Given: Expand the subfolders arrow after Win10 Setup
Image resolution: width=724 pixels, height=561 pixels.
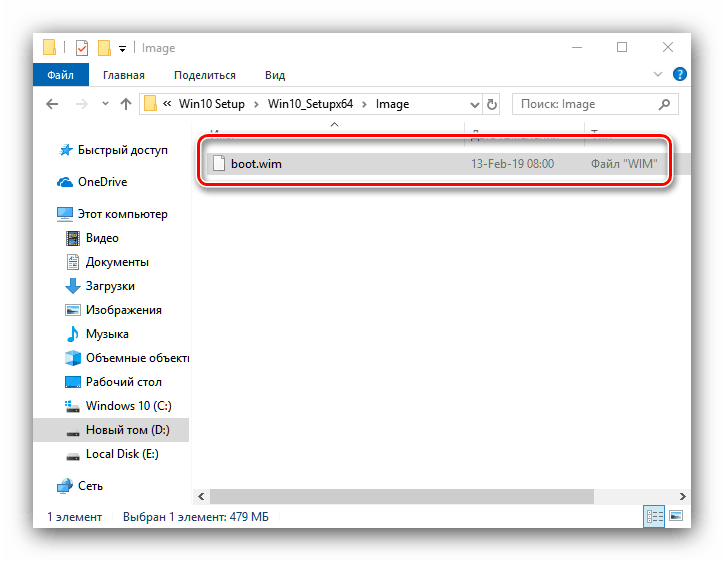Looking at the screenshot, I should (256, 104).
